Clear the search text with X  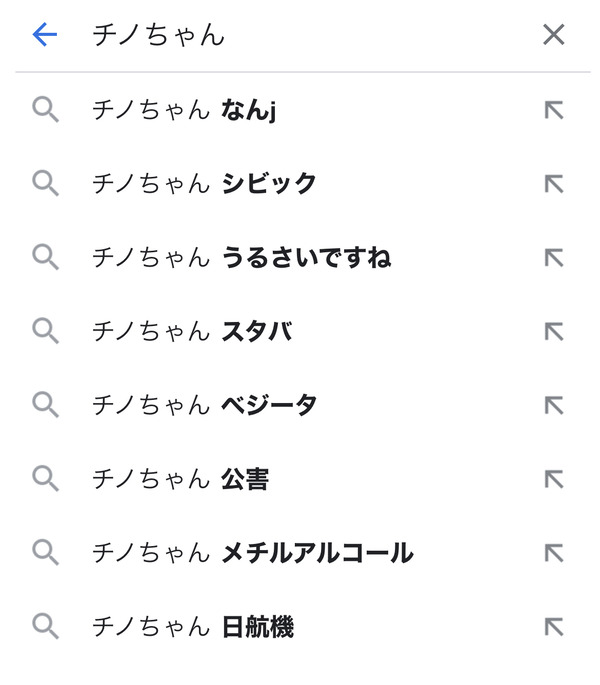click(554, 35)
